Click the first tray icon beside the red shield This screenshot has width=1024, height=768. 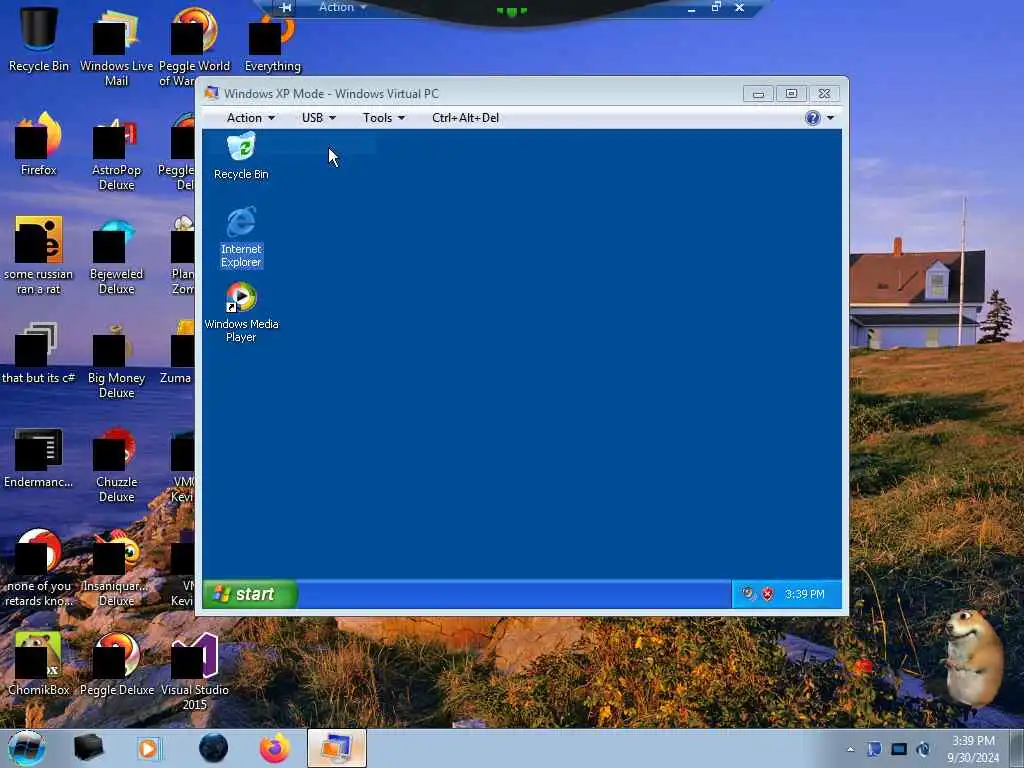748,594
